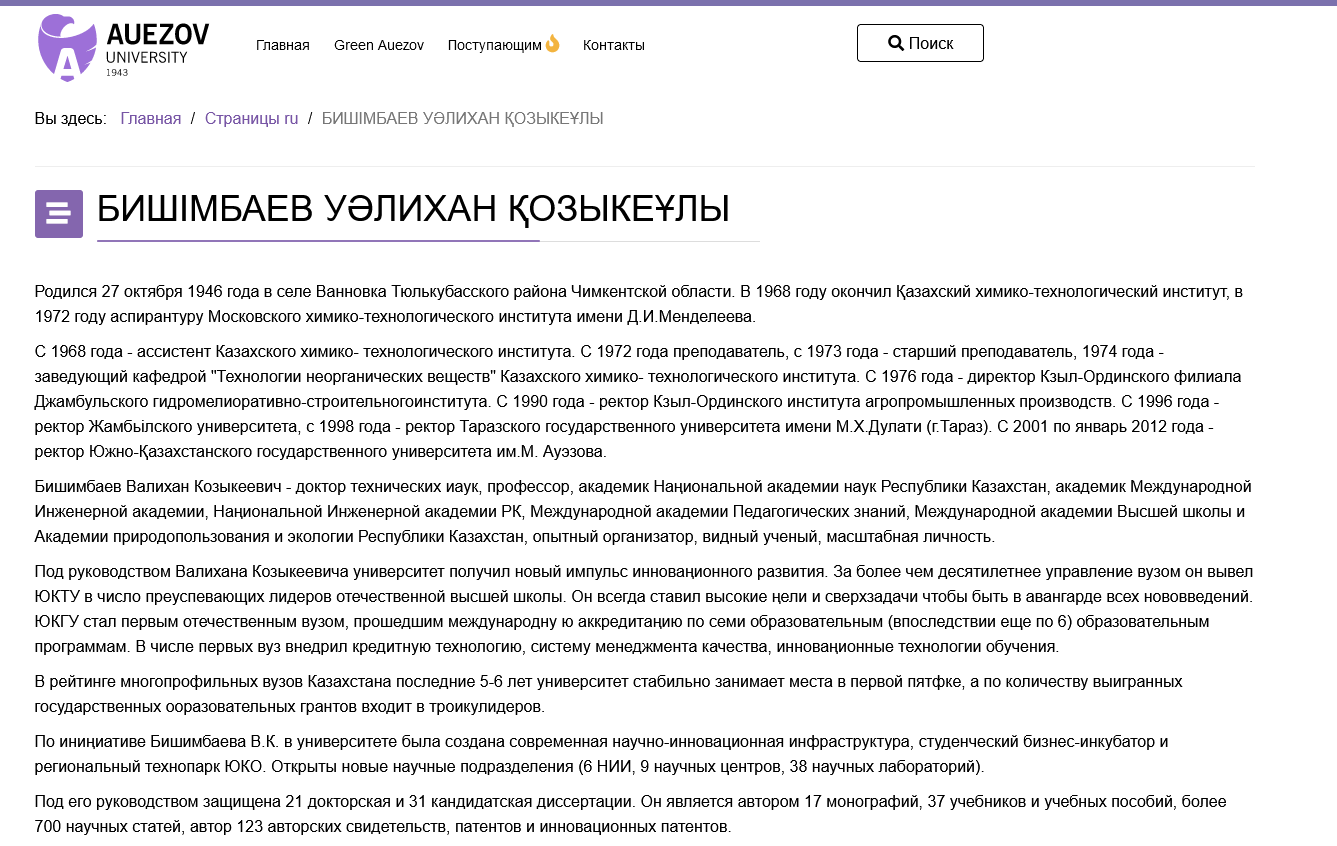Click the paragraph starting 'Под его руководством защищена'
The height and width of the screenshot is (846, 1337).
[x=630, y=814]
